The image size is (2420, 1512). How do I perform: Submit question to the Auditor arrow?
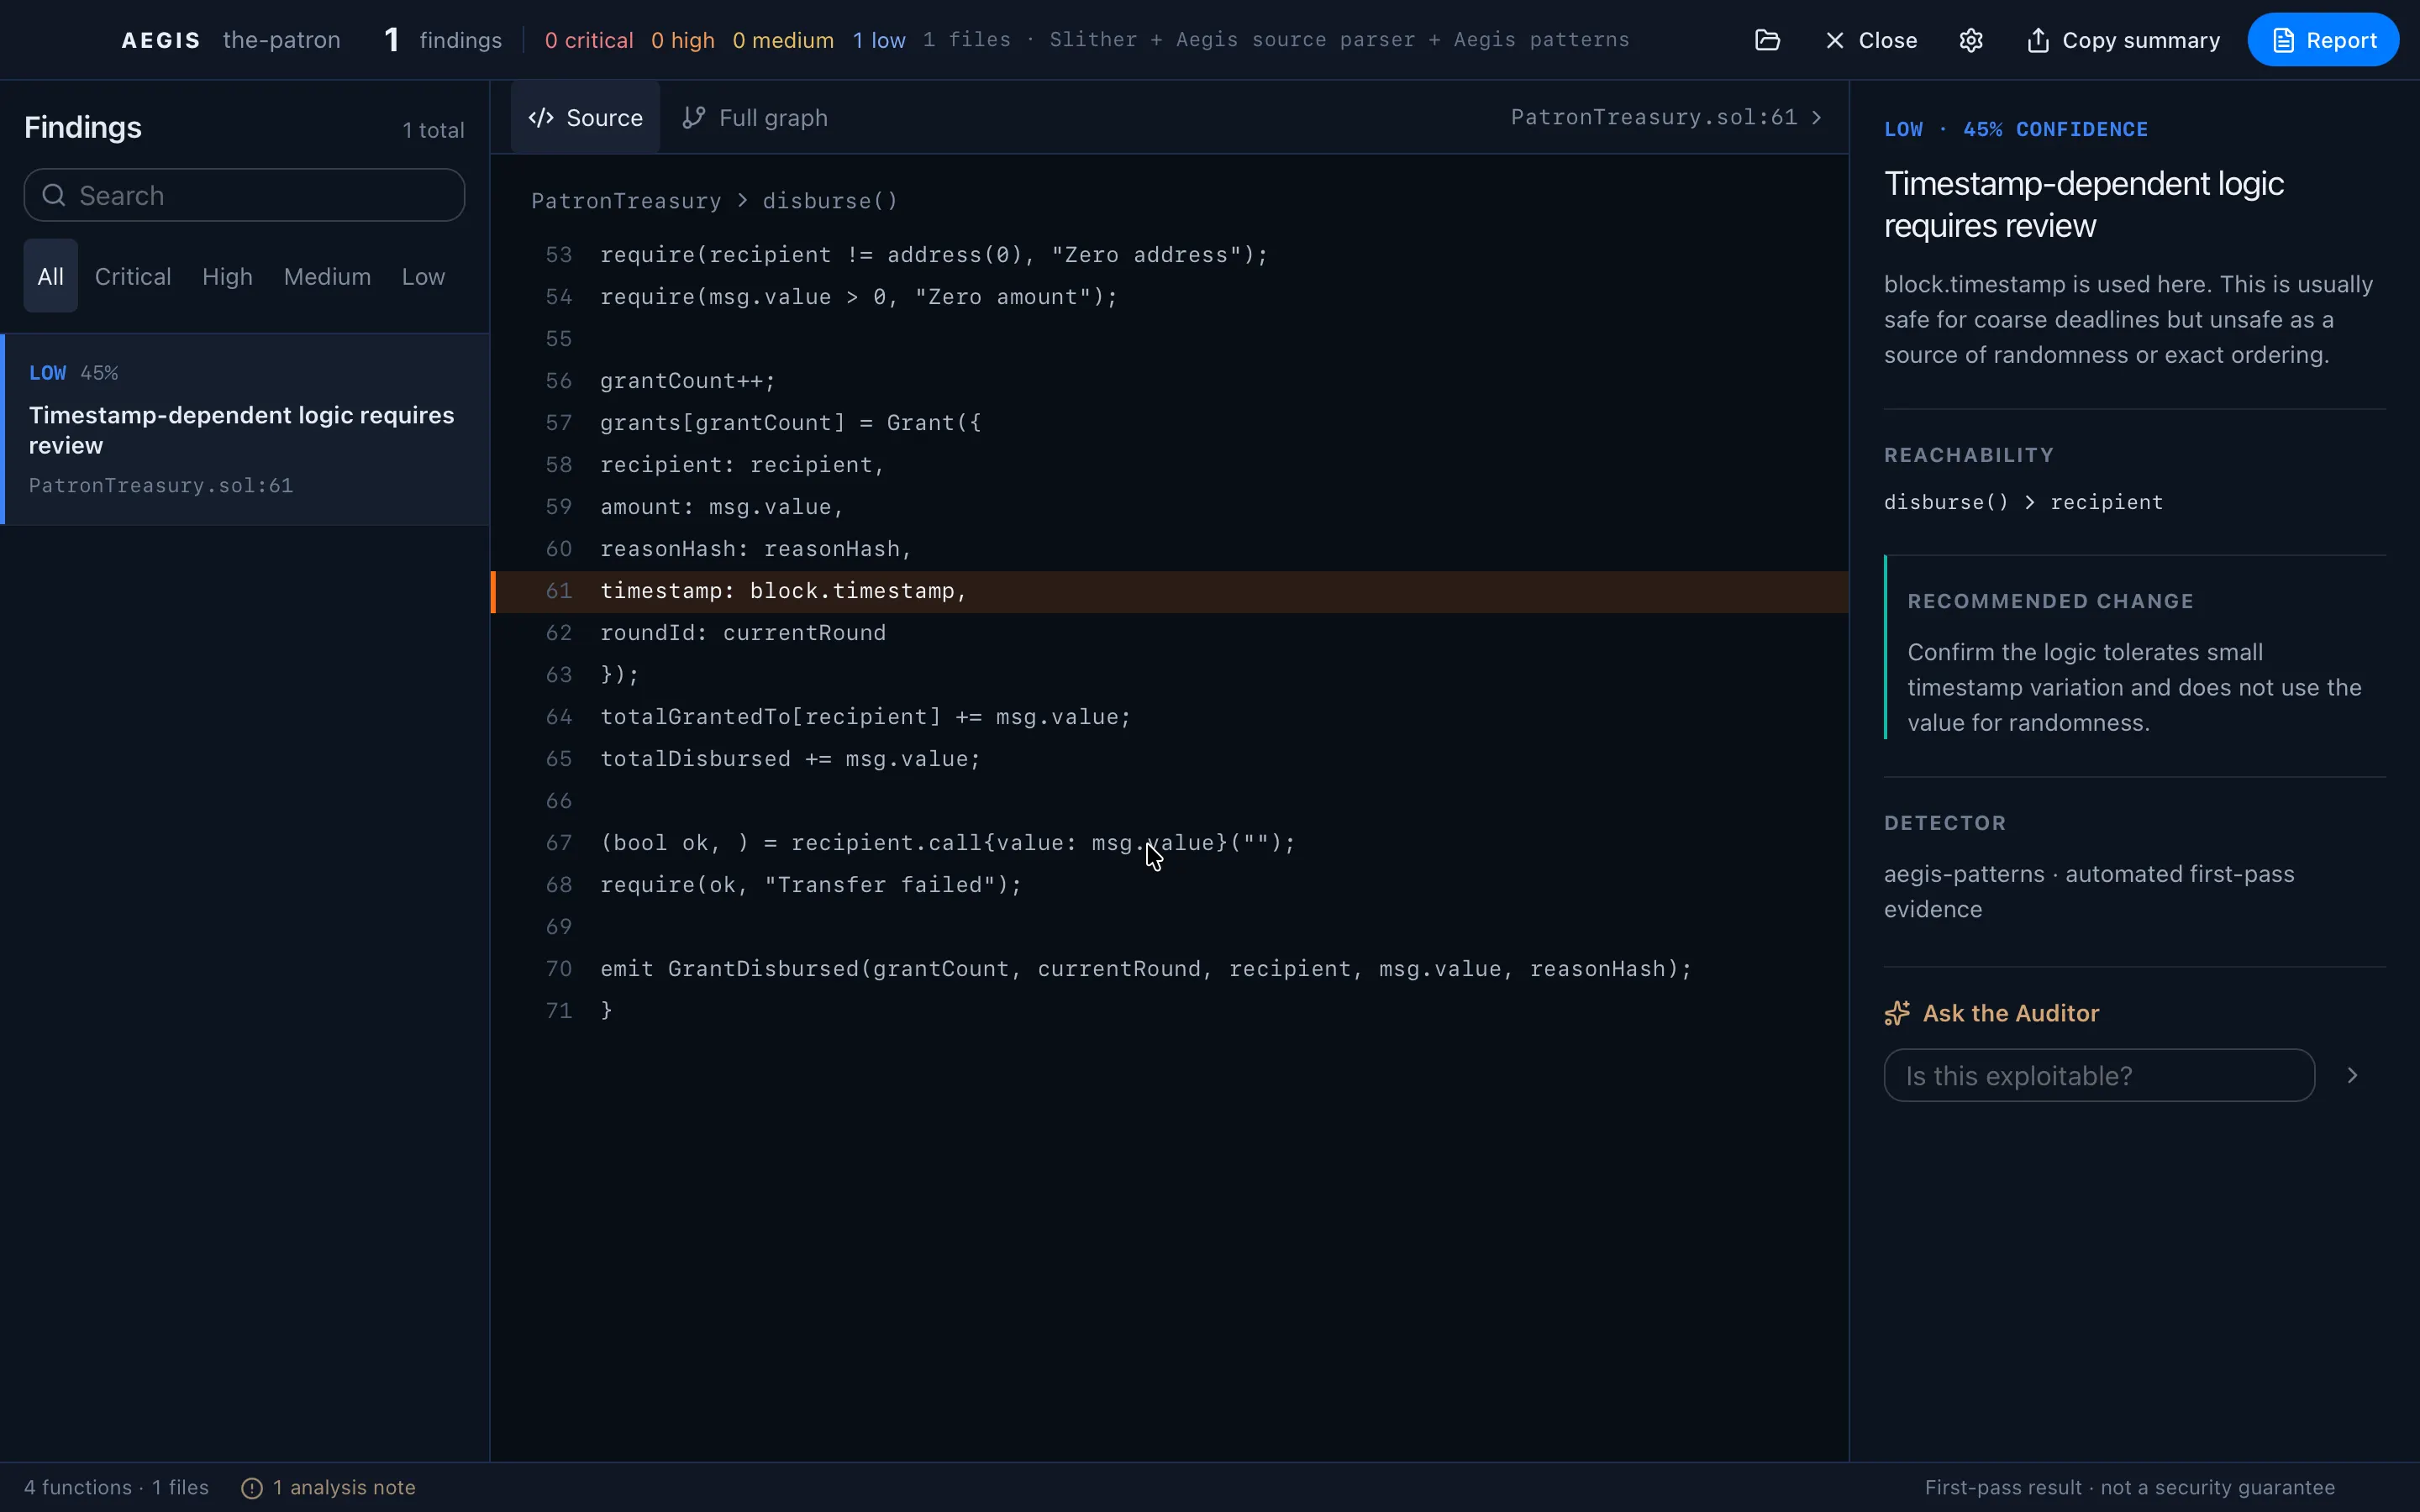tap(2353, 1075)
